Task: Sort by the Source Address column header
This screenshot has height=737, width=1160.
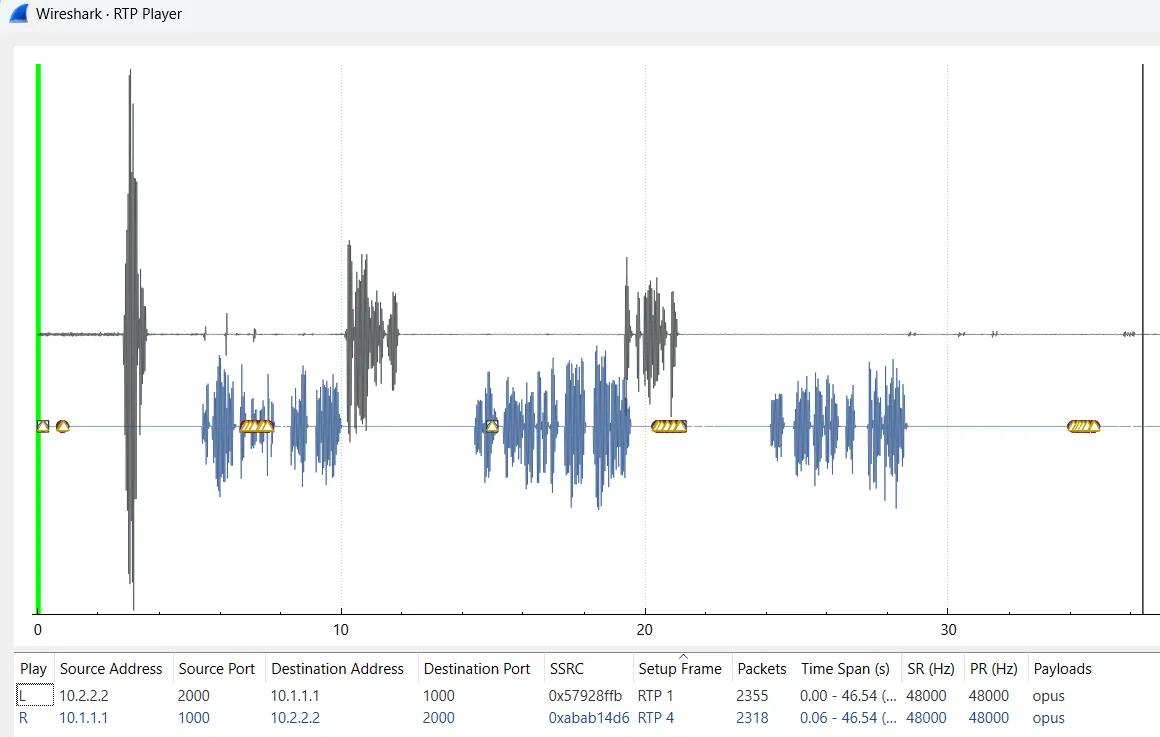Action: click(111, 669)
